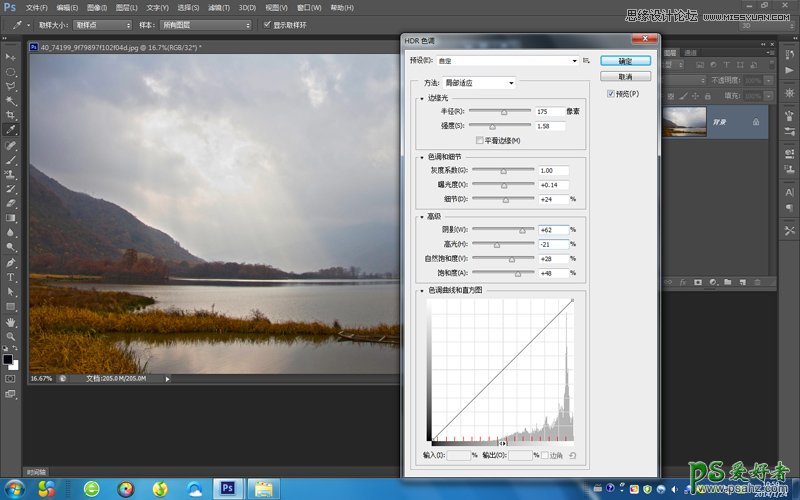The height and width of the screenshot is (500, 800).
Task: Select the Zoom magnifier tool
Action: pyautogui.click(x=11, y=337)
